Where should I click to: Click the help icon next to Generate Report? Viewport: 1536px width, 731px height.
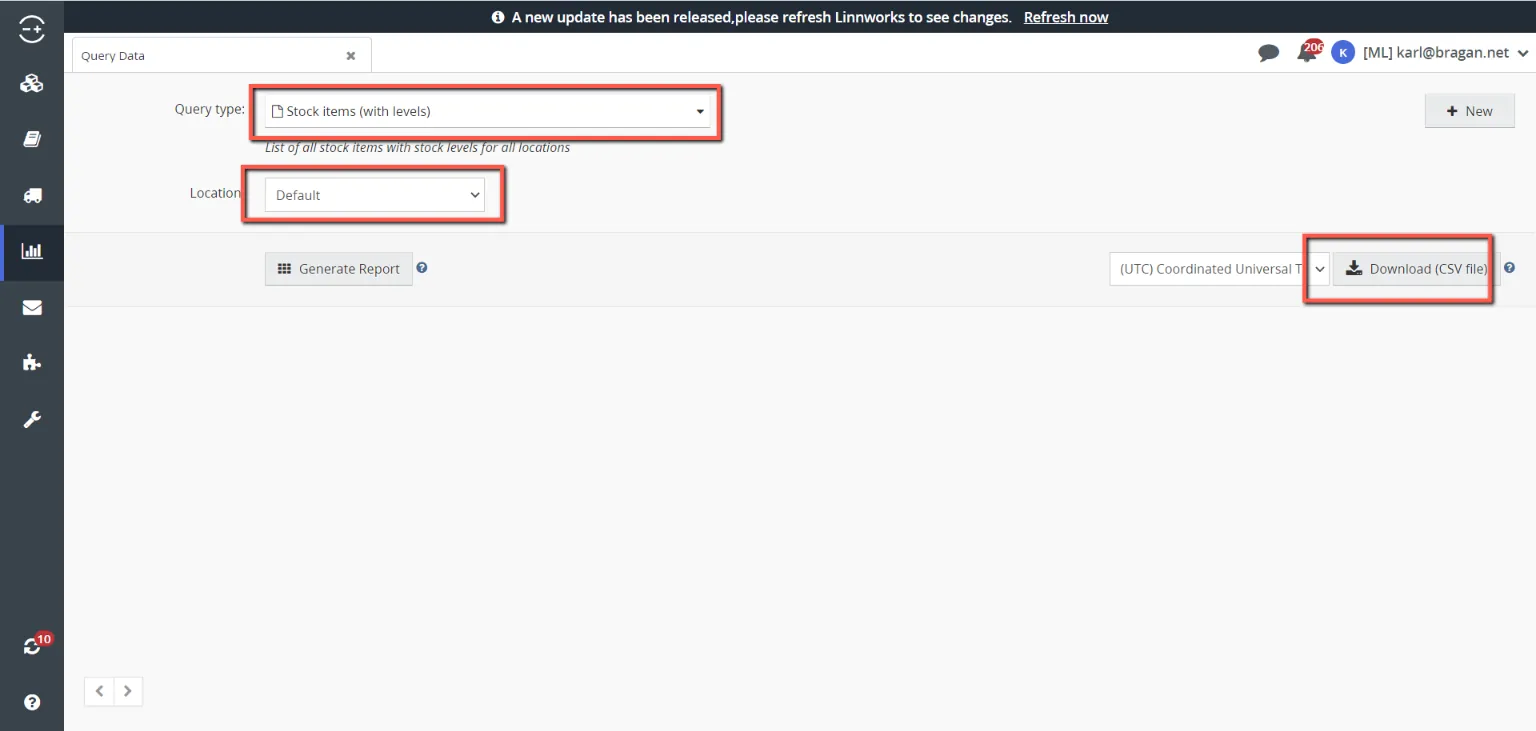(422, 268)
